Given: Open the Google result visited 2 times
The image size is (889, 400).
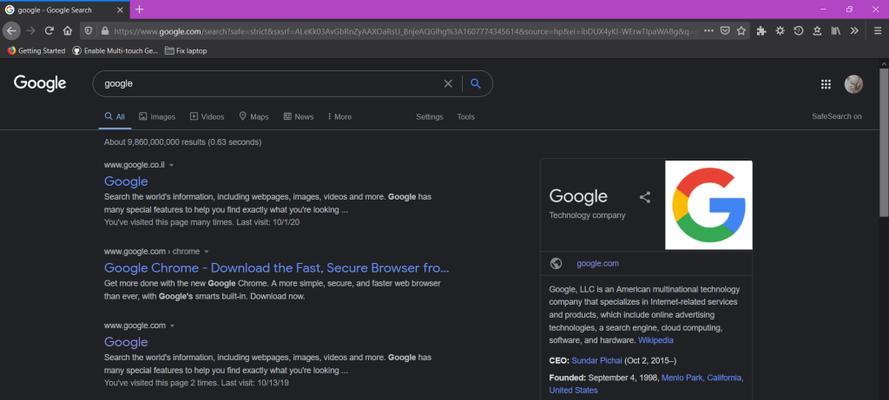Looking at the screenshot, I should pos(126,342).
